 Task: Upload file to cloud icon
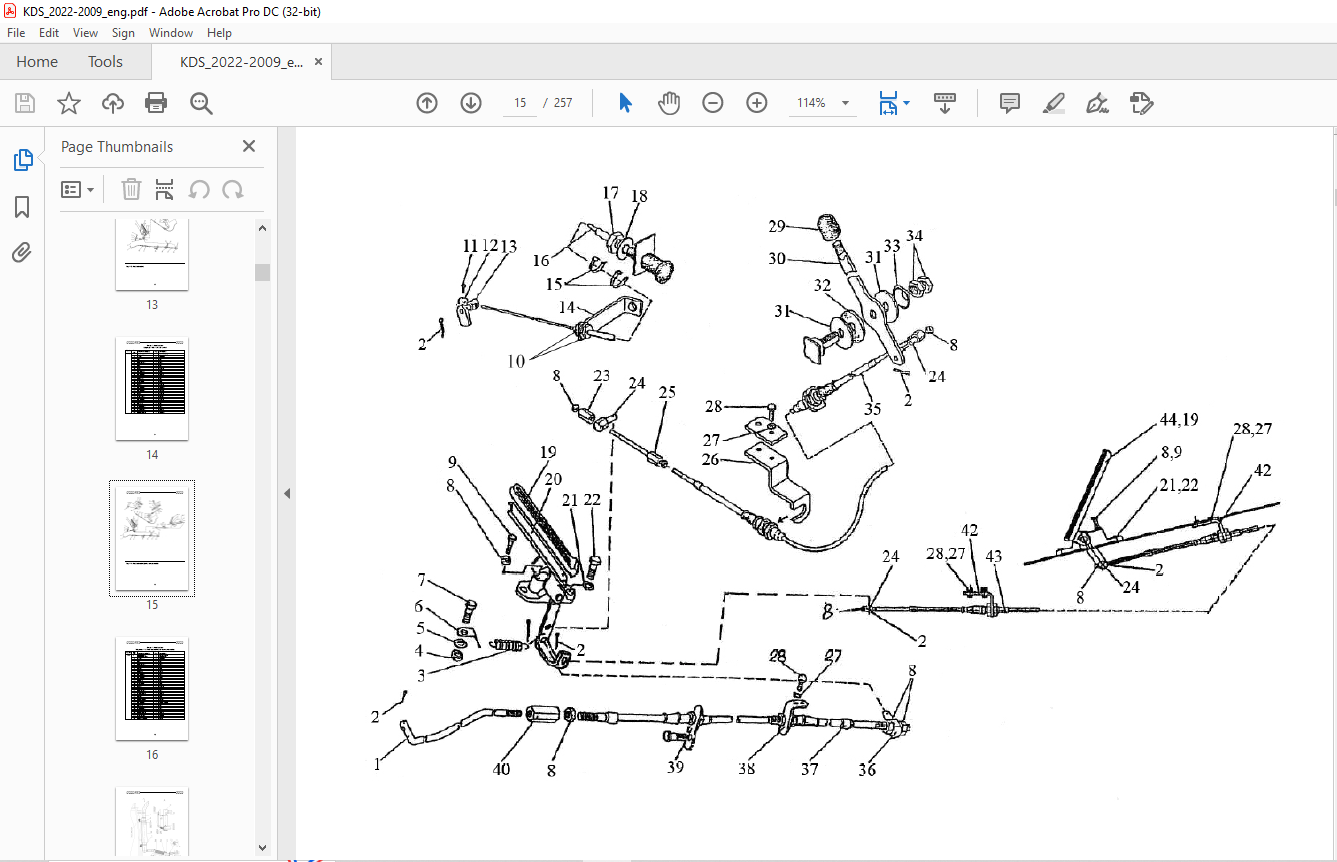click(x=113, y=103)
